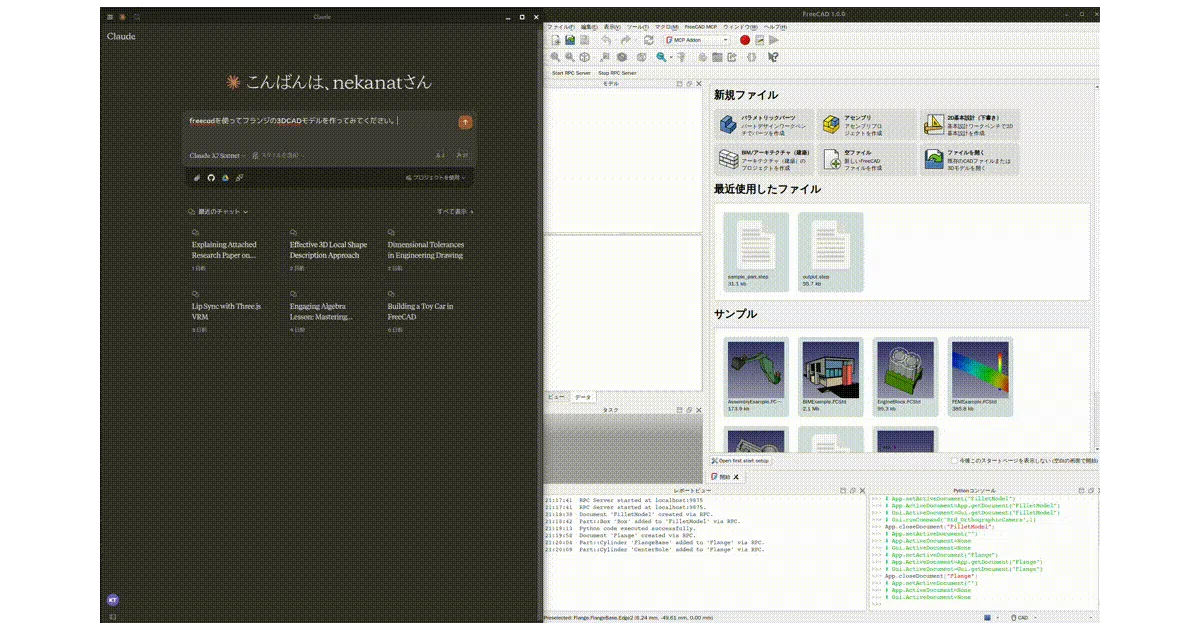Click the refresh/recompute icon in FreeCAD
This screenshot has width=1200, height=630.
pos(649,40)
